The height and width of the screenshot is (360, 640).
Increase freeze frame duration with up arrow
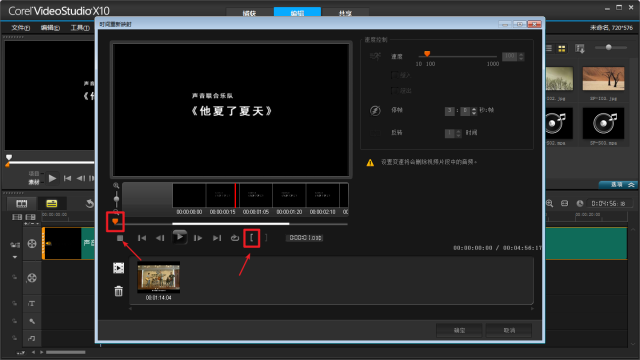(x=473, y=109)
